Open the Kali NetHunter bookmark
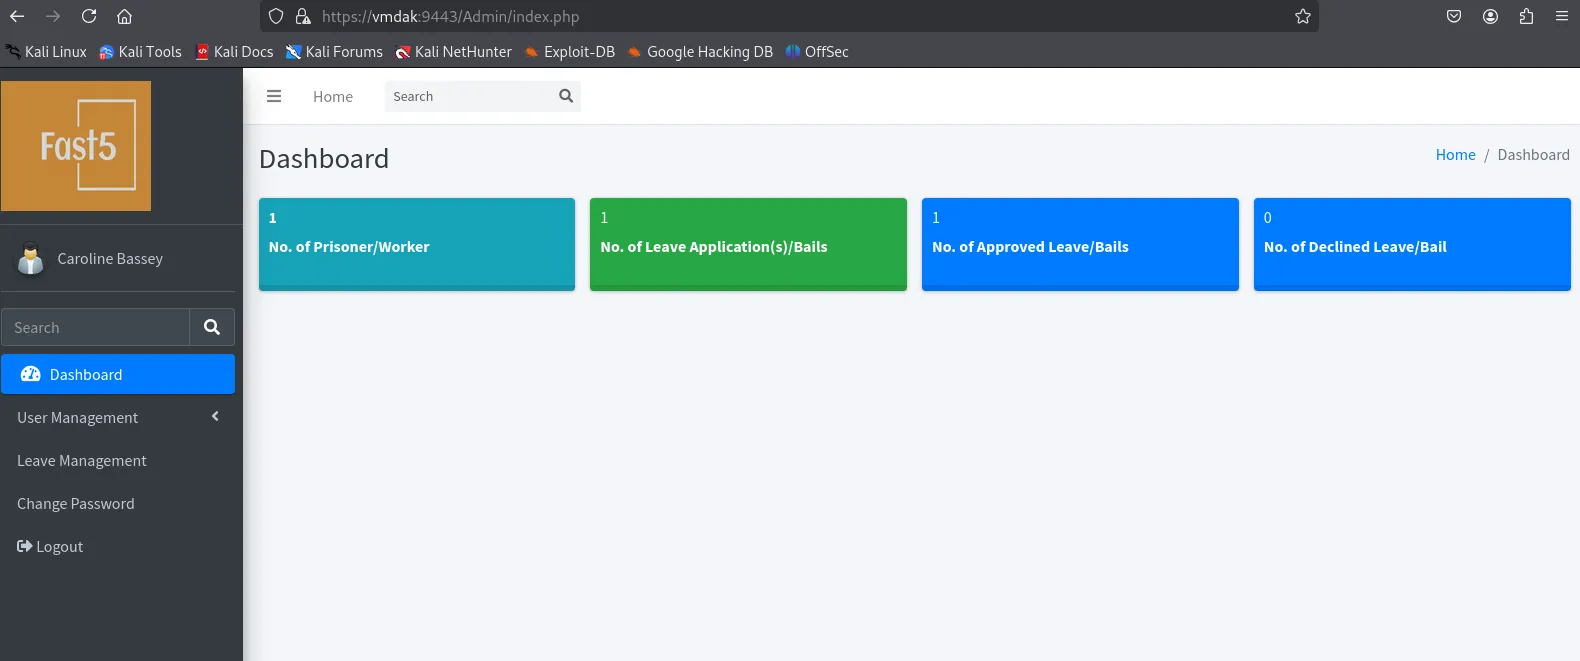1580x661 pixels. point(454,52)
